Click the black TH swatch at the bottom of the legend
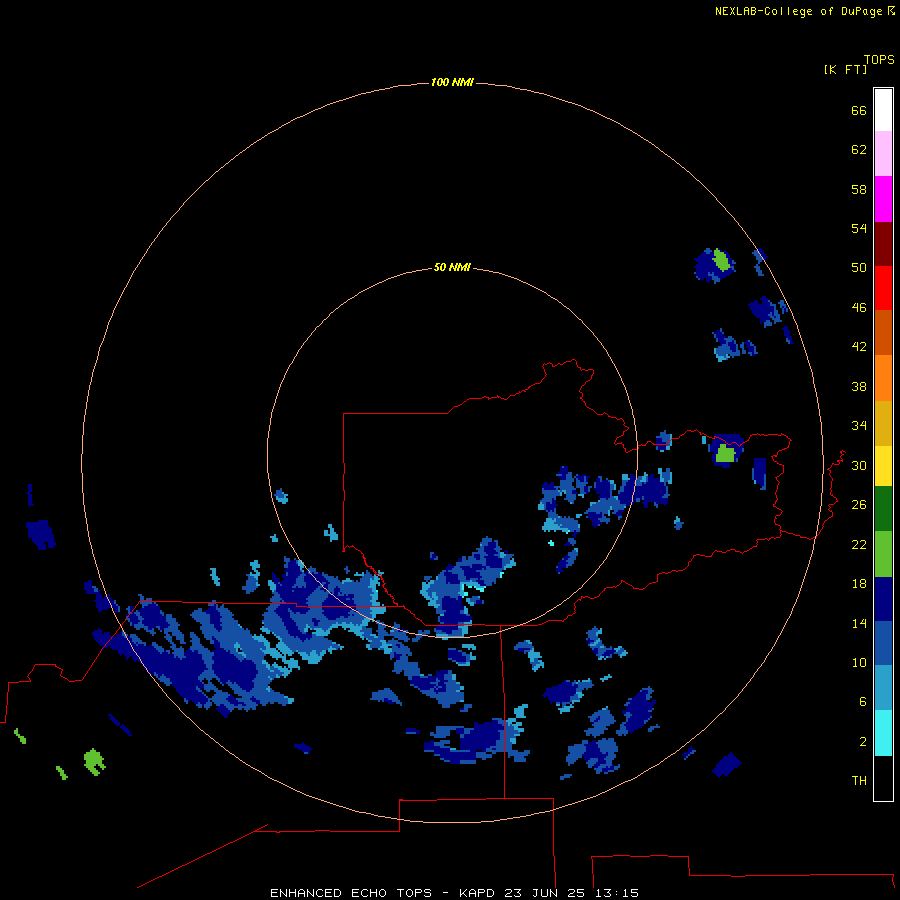900x900 pixels. pyautogui.click(x=883, y=778)
